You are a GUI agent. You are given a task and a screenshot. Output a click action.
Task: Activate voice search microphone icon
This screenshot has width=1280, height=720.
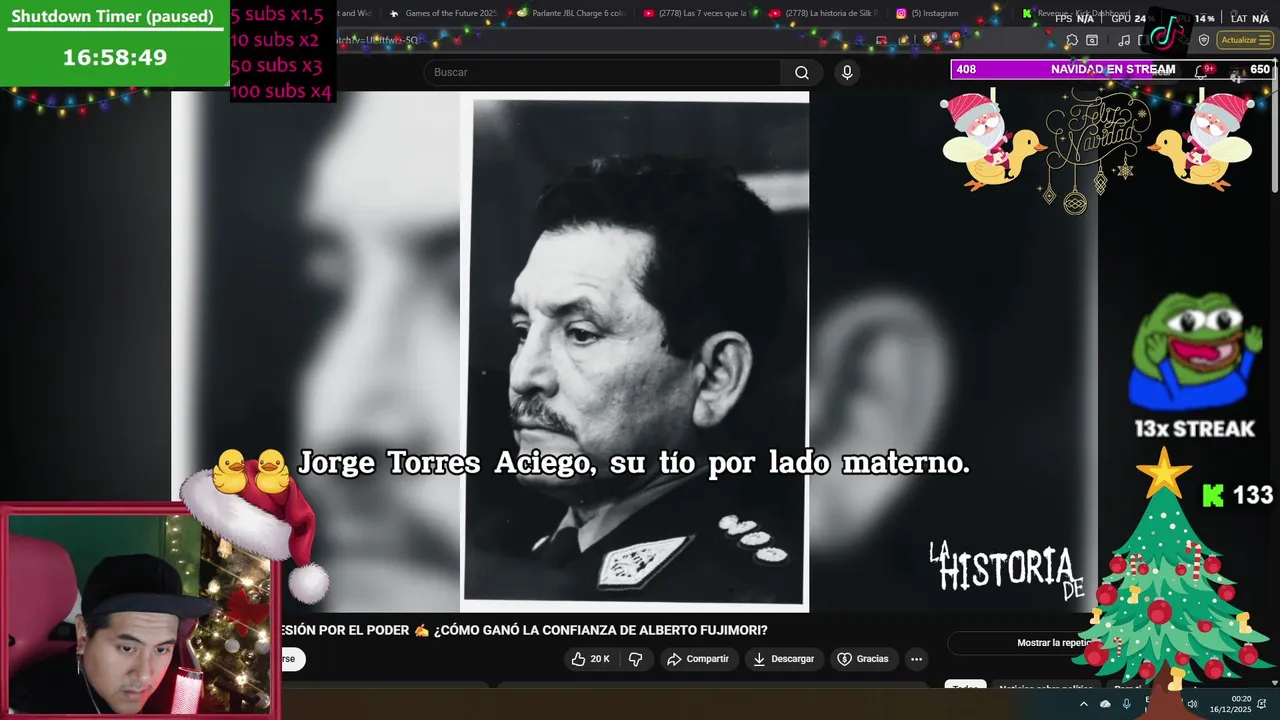(847, 72)
